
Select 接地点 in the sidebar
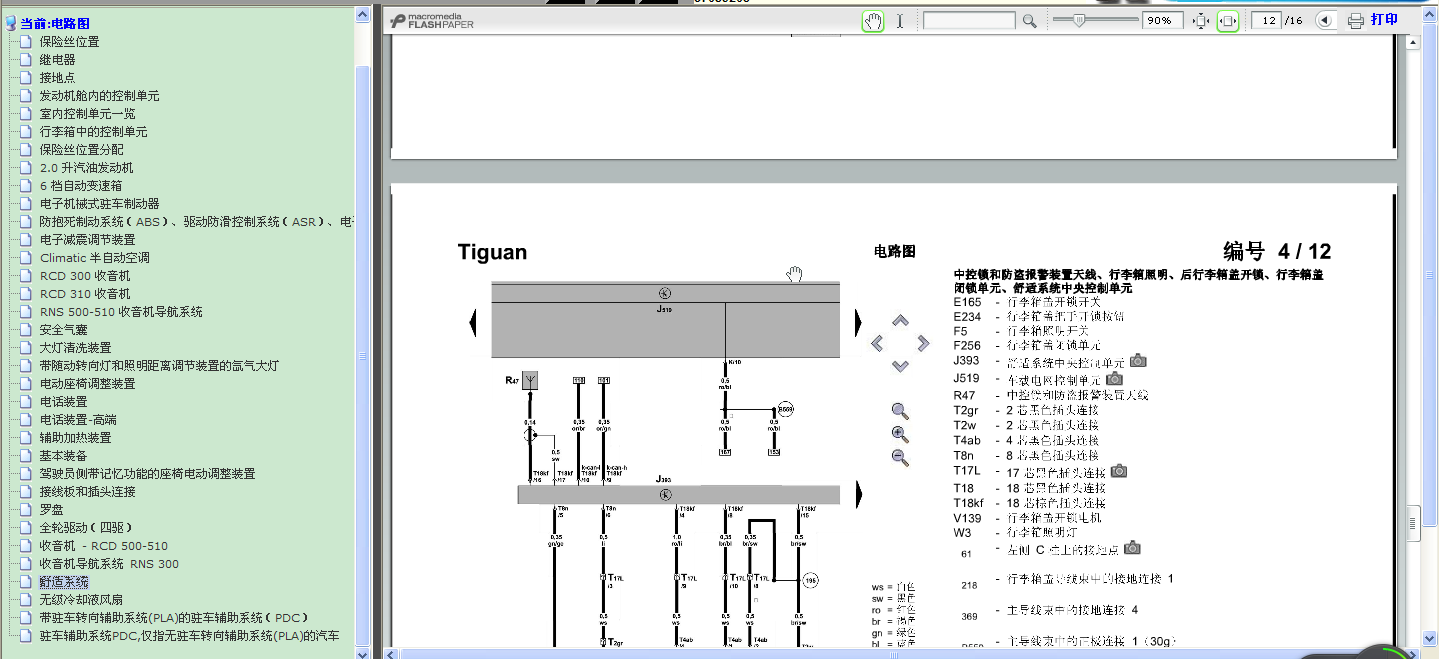point(57,77)
